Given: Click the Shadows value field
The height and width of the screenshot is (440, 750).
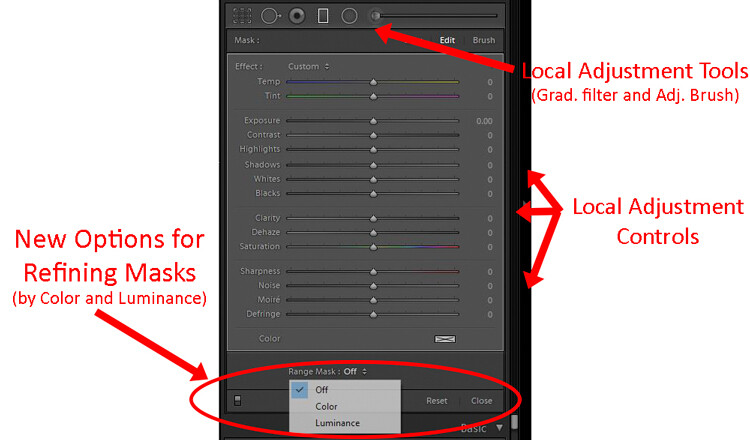Looking at the screenshot, I should [490, 165].
